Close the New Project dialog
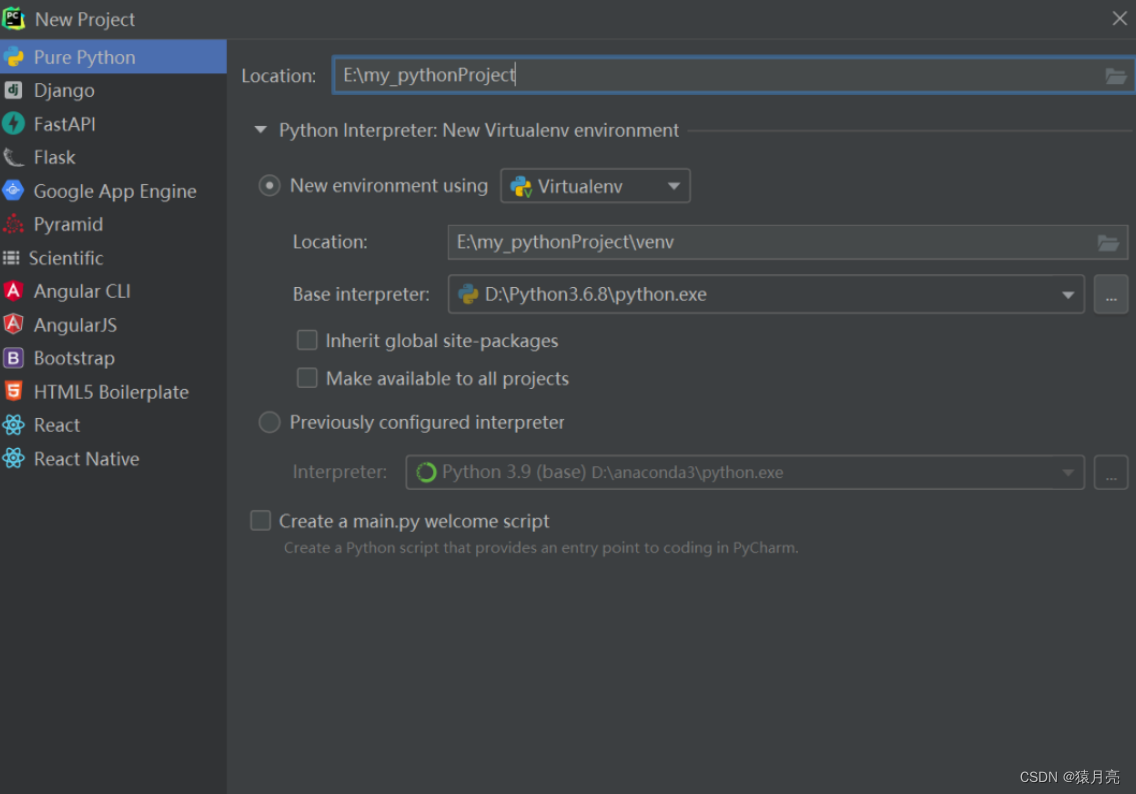Image resolution: width=1136 pixels, height=794 pixels. (1119, 19)
